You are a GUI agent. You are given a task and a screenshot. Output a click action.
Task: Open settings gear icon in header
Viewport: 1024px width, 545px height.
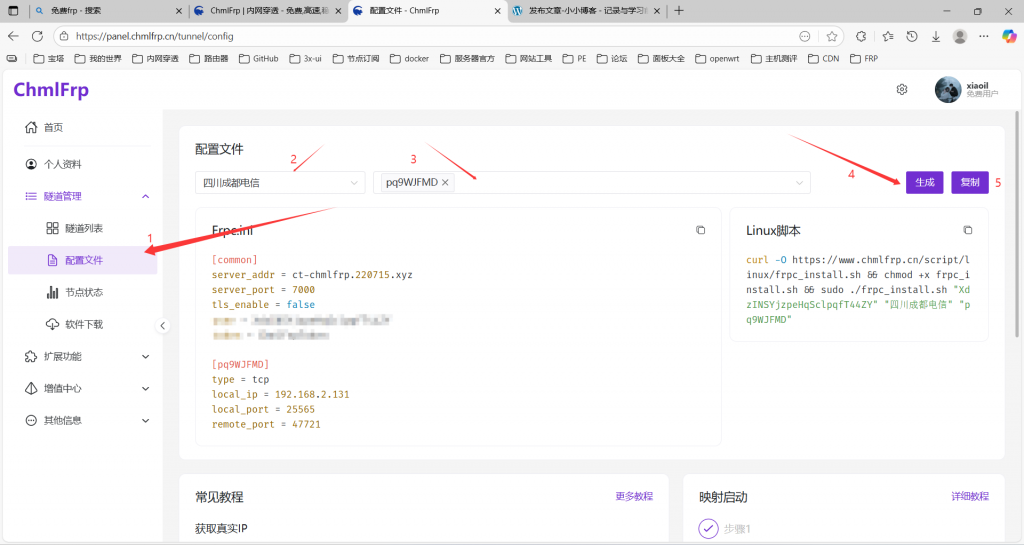click(x=902, y=89)
